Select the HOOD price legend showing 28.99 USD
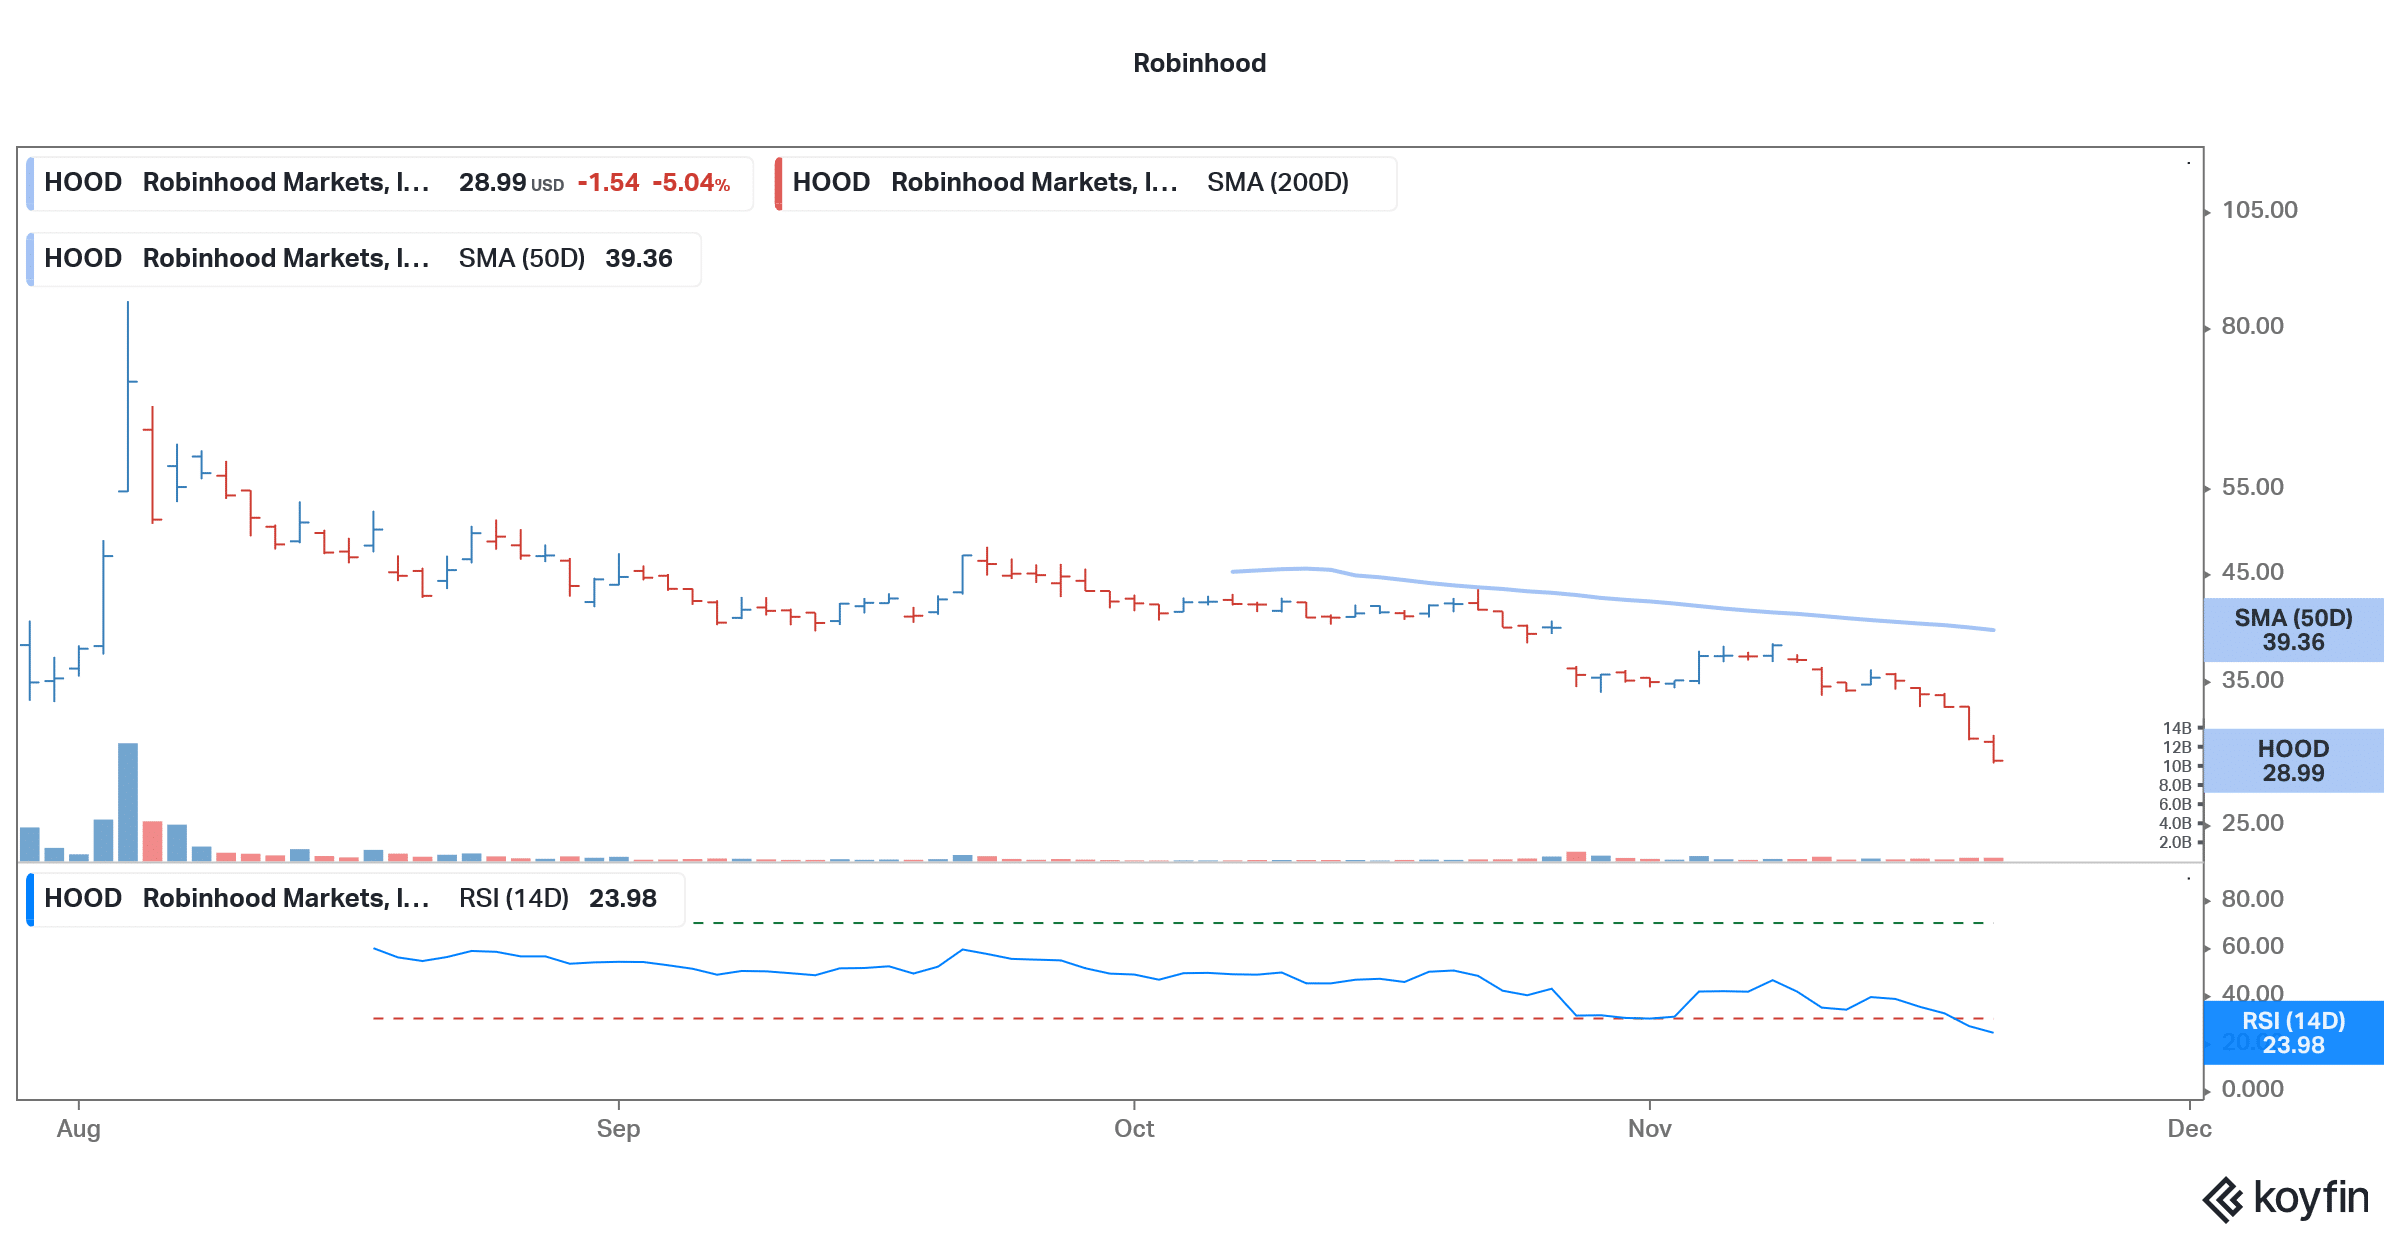The width and height of the screenshot is (2400, 1240). [x=390, y=183]
